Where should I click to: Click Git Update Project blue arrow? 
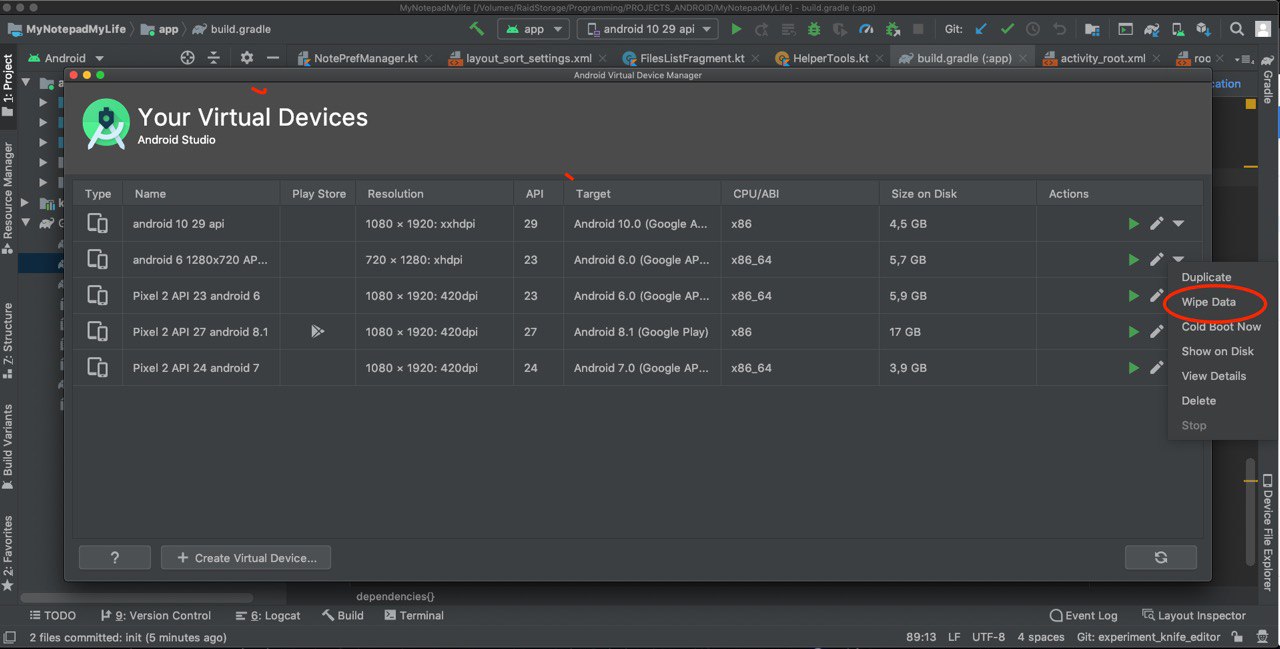[981, 29]
